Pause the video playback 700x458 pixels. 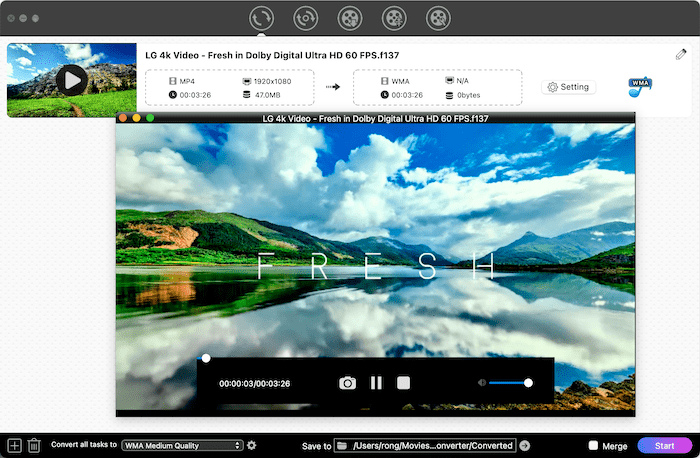coord(376,382)
